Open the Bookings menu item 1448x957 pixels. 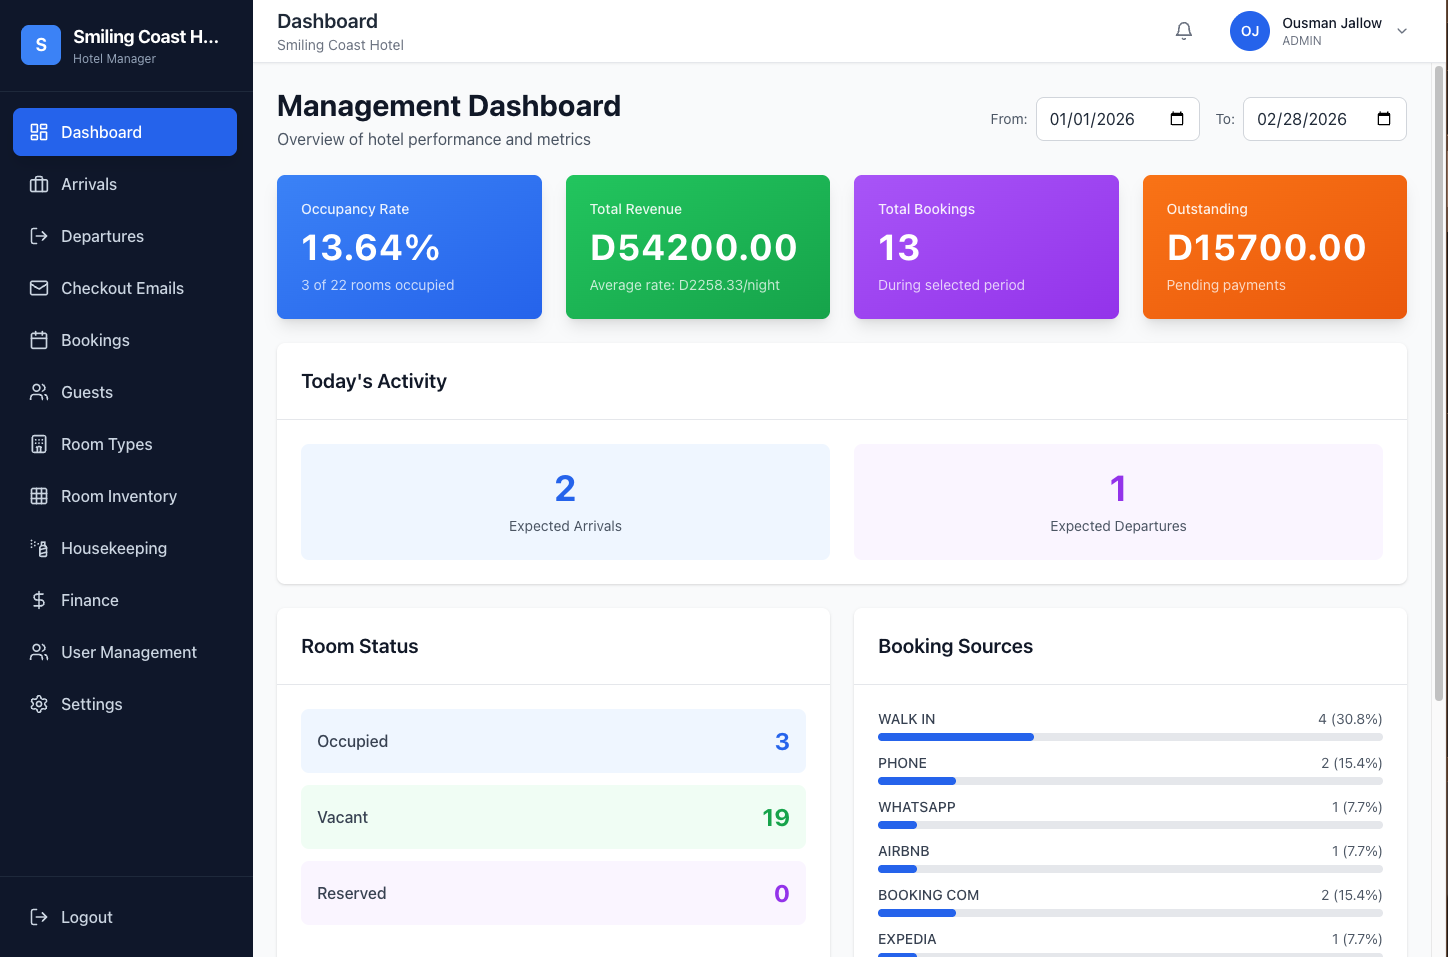(x=95, y=340)
